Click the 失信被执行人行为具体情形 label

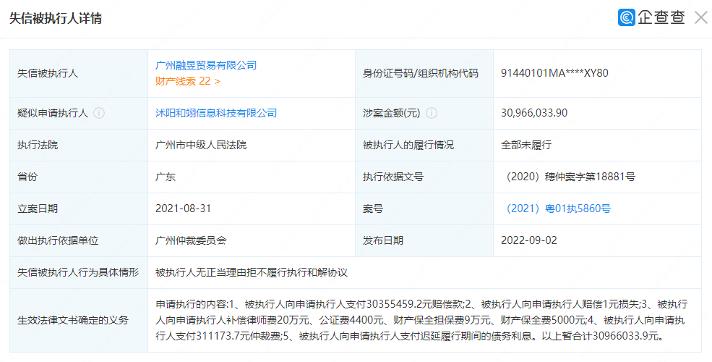(78, 273)
